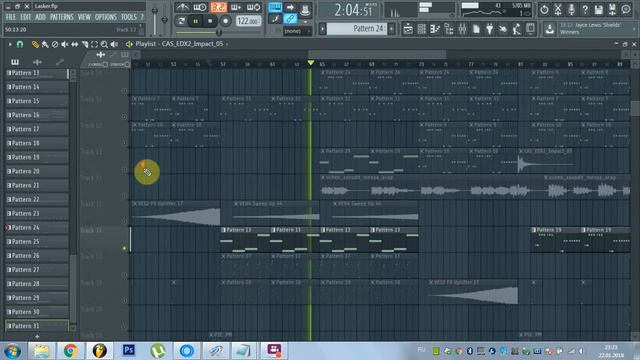Select Pattern 24 in the picker
Viewport: 640px width, 360px height.
point(36,227)
